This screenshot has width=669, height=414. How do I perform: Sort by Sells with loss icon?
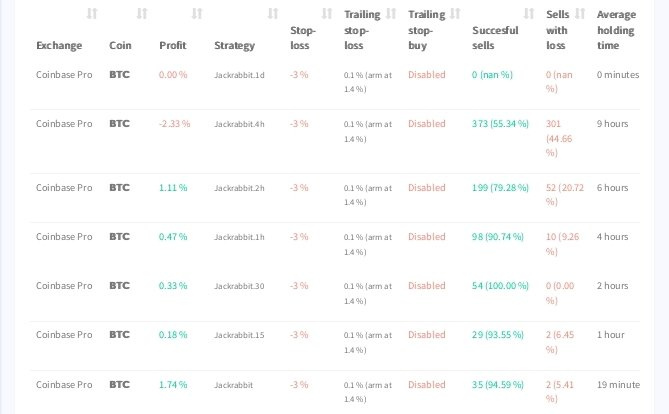click(580, 14)
